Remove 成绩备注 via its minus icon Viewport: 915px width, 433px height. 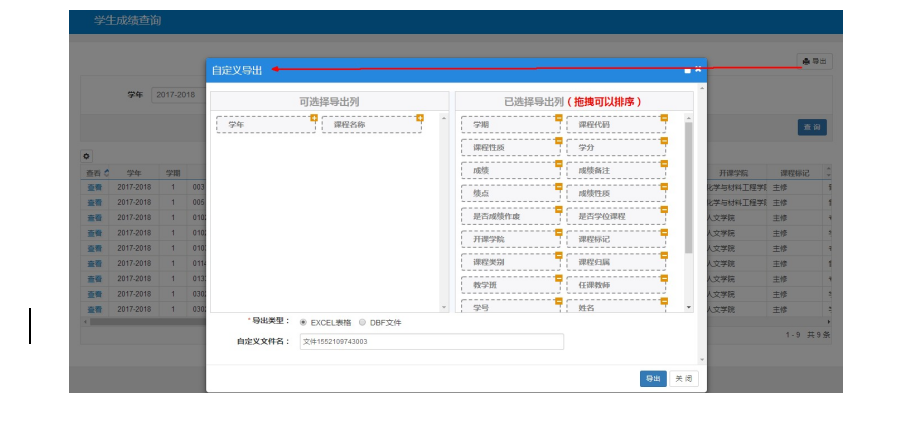[663, 164]
